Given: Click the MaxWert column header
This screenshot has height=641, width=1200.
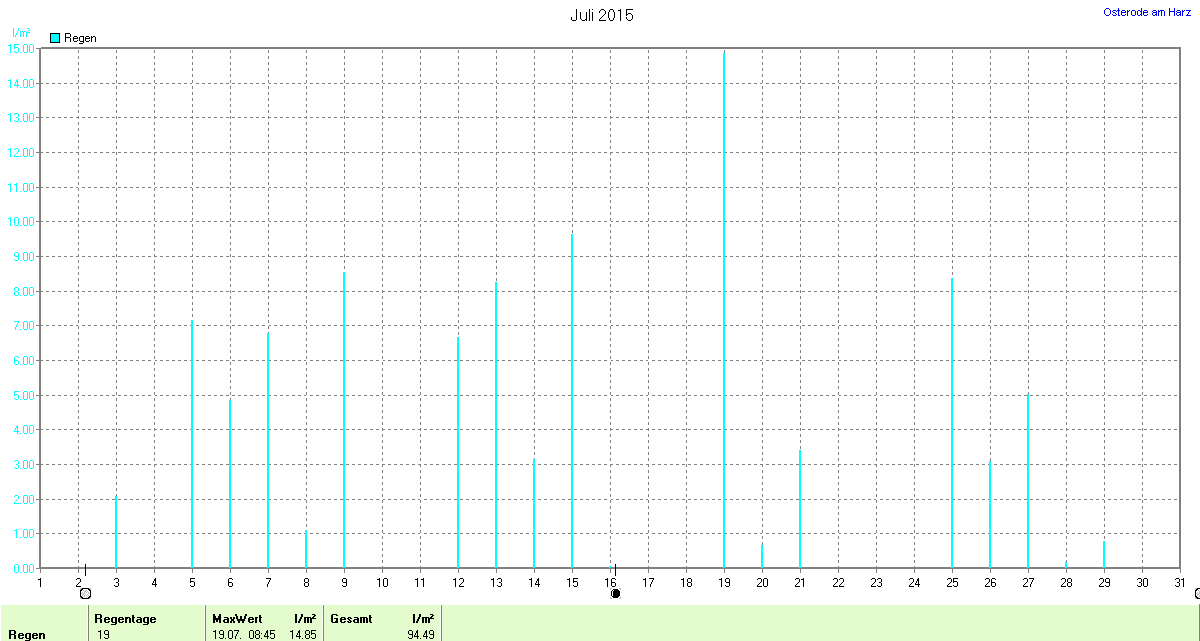Looking at the screenshot, I should [x=237, y=619].
